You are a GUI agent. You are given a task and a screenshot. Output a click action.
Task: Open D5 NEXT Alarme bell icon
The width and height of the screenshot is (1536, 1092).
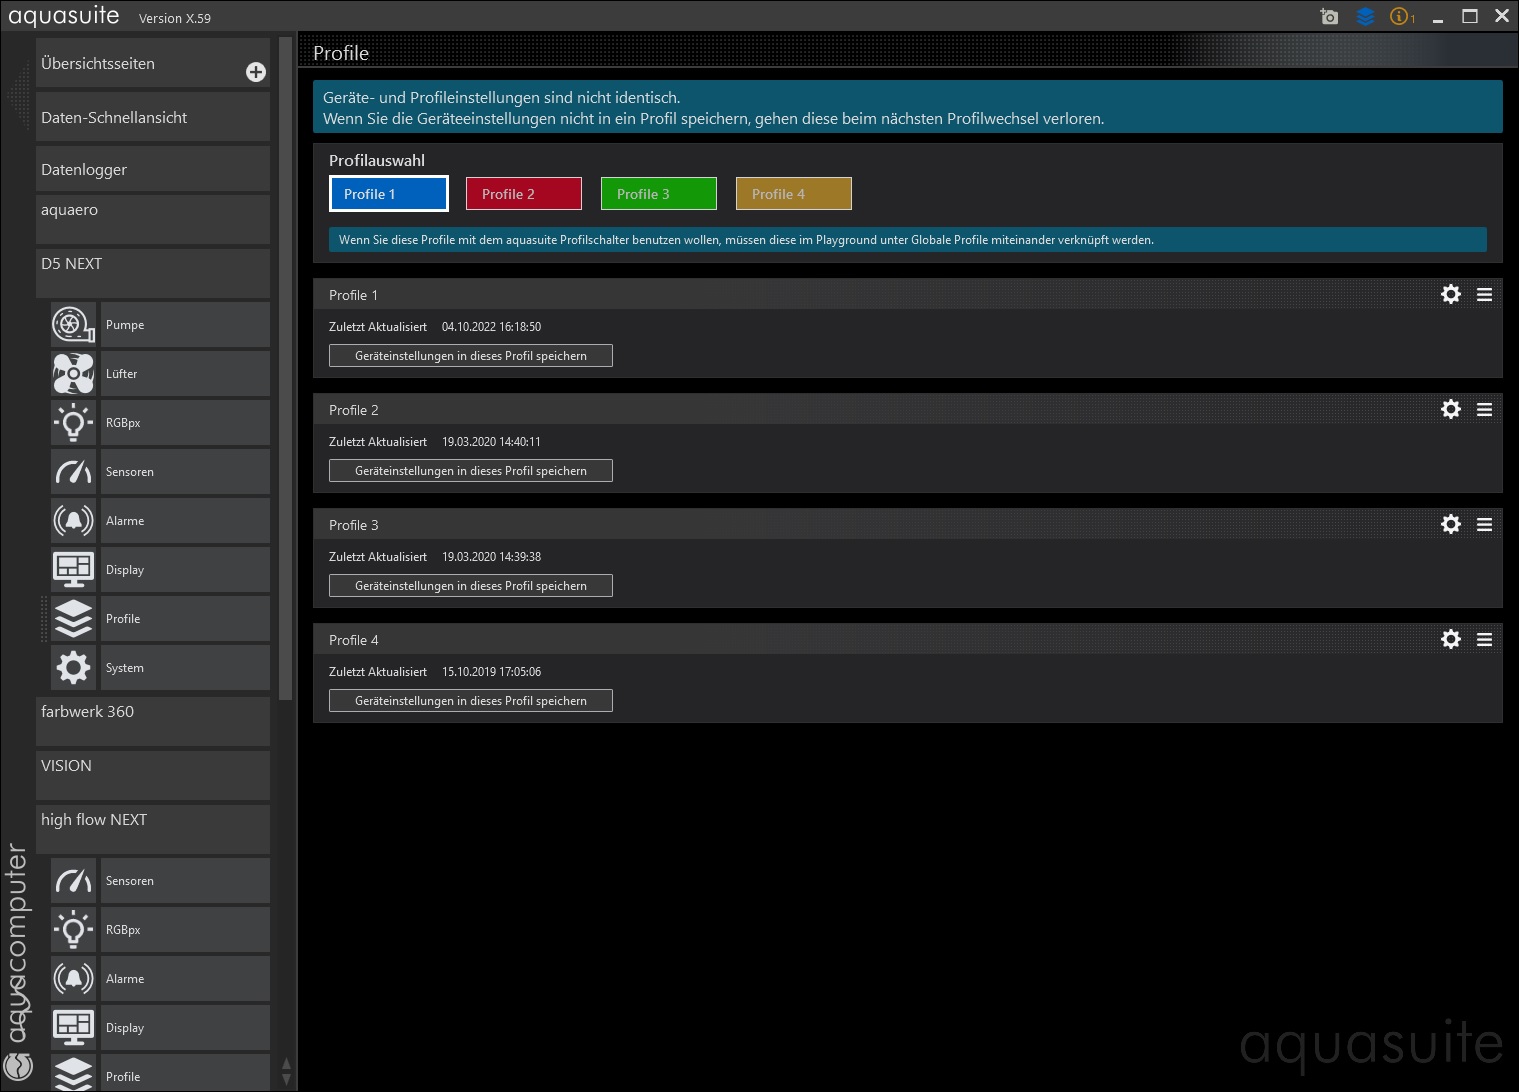pos(73,521)
